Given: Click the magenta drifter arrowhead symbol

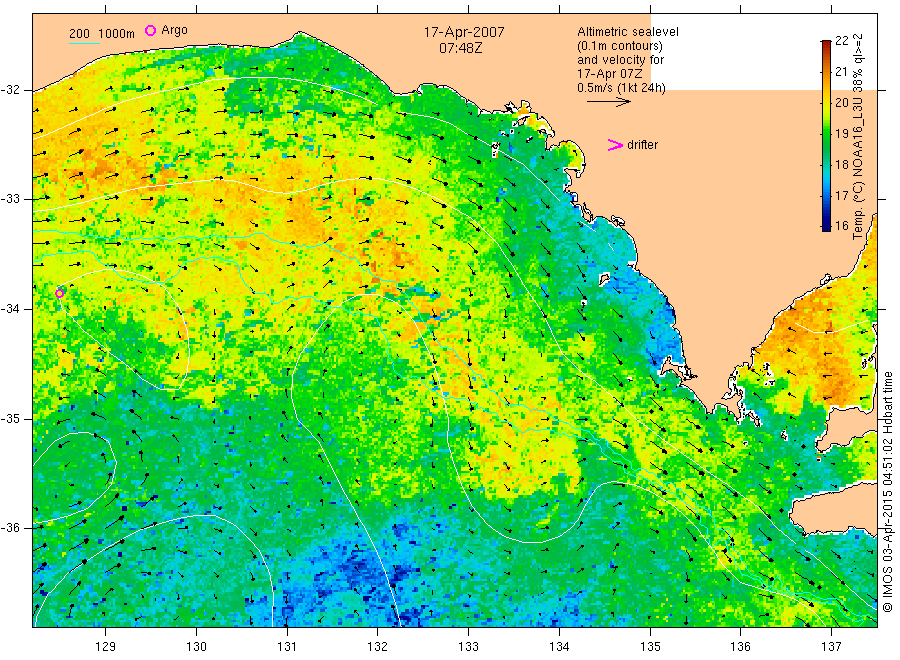Looking at the screenshot, I should (615, 145).
